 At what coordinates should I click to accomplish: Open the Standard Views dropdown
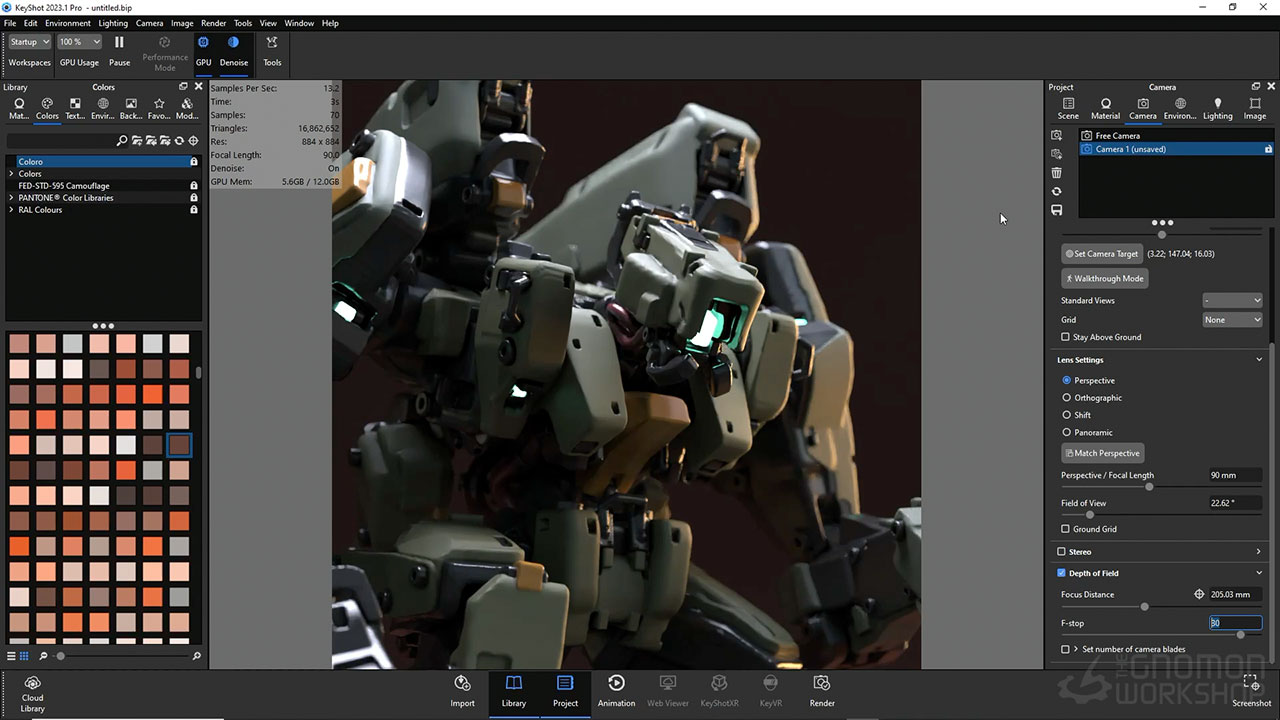[x=1232, y=300]
